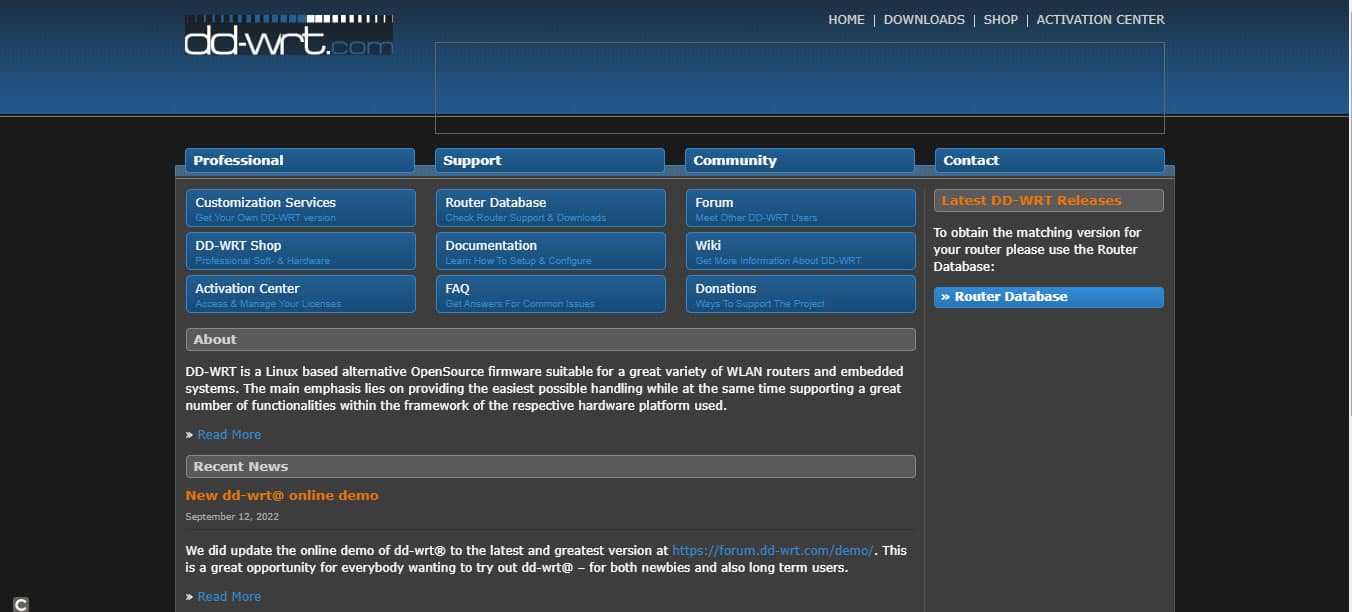Click Read More below the online demo news
The height and width of the screenshot is (612, 1352).
tap(229, 597)
